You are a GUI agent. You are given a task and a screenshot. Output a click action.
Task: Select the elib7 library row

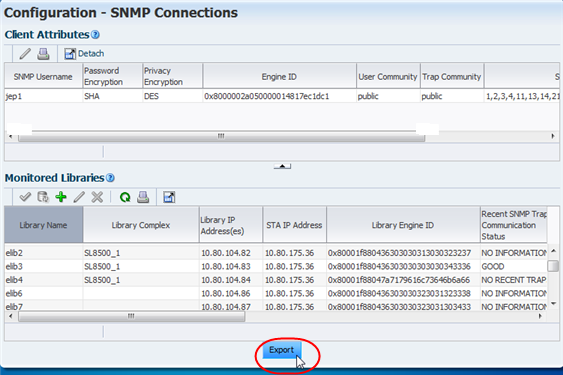276,306
